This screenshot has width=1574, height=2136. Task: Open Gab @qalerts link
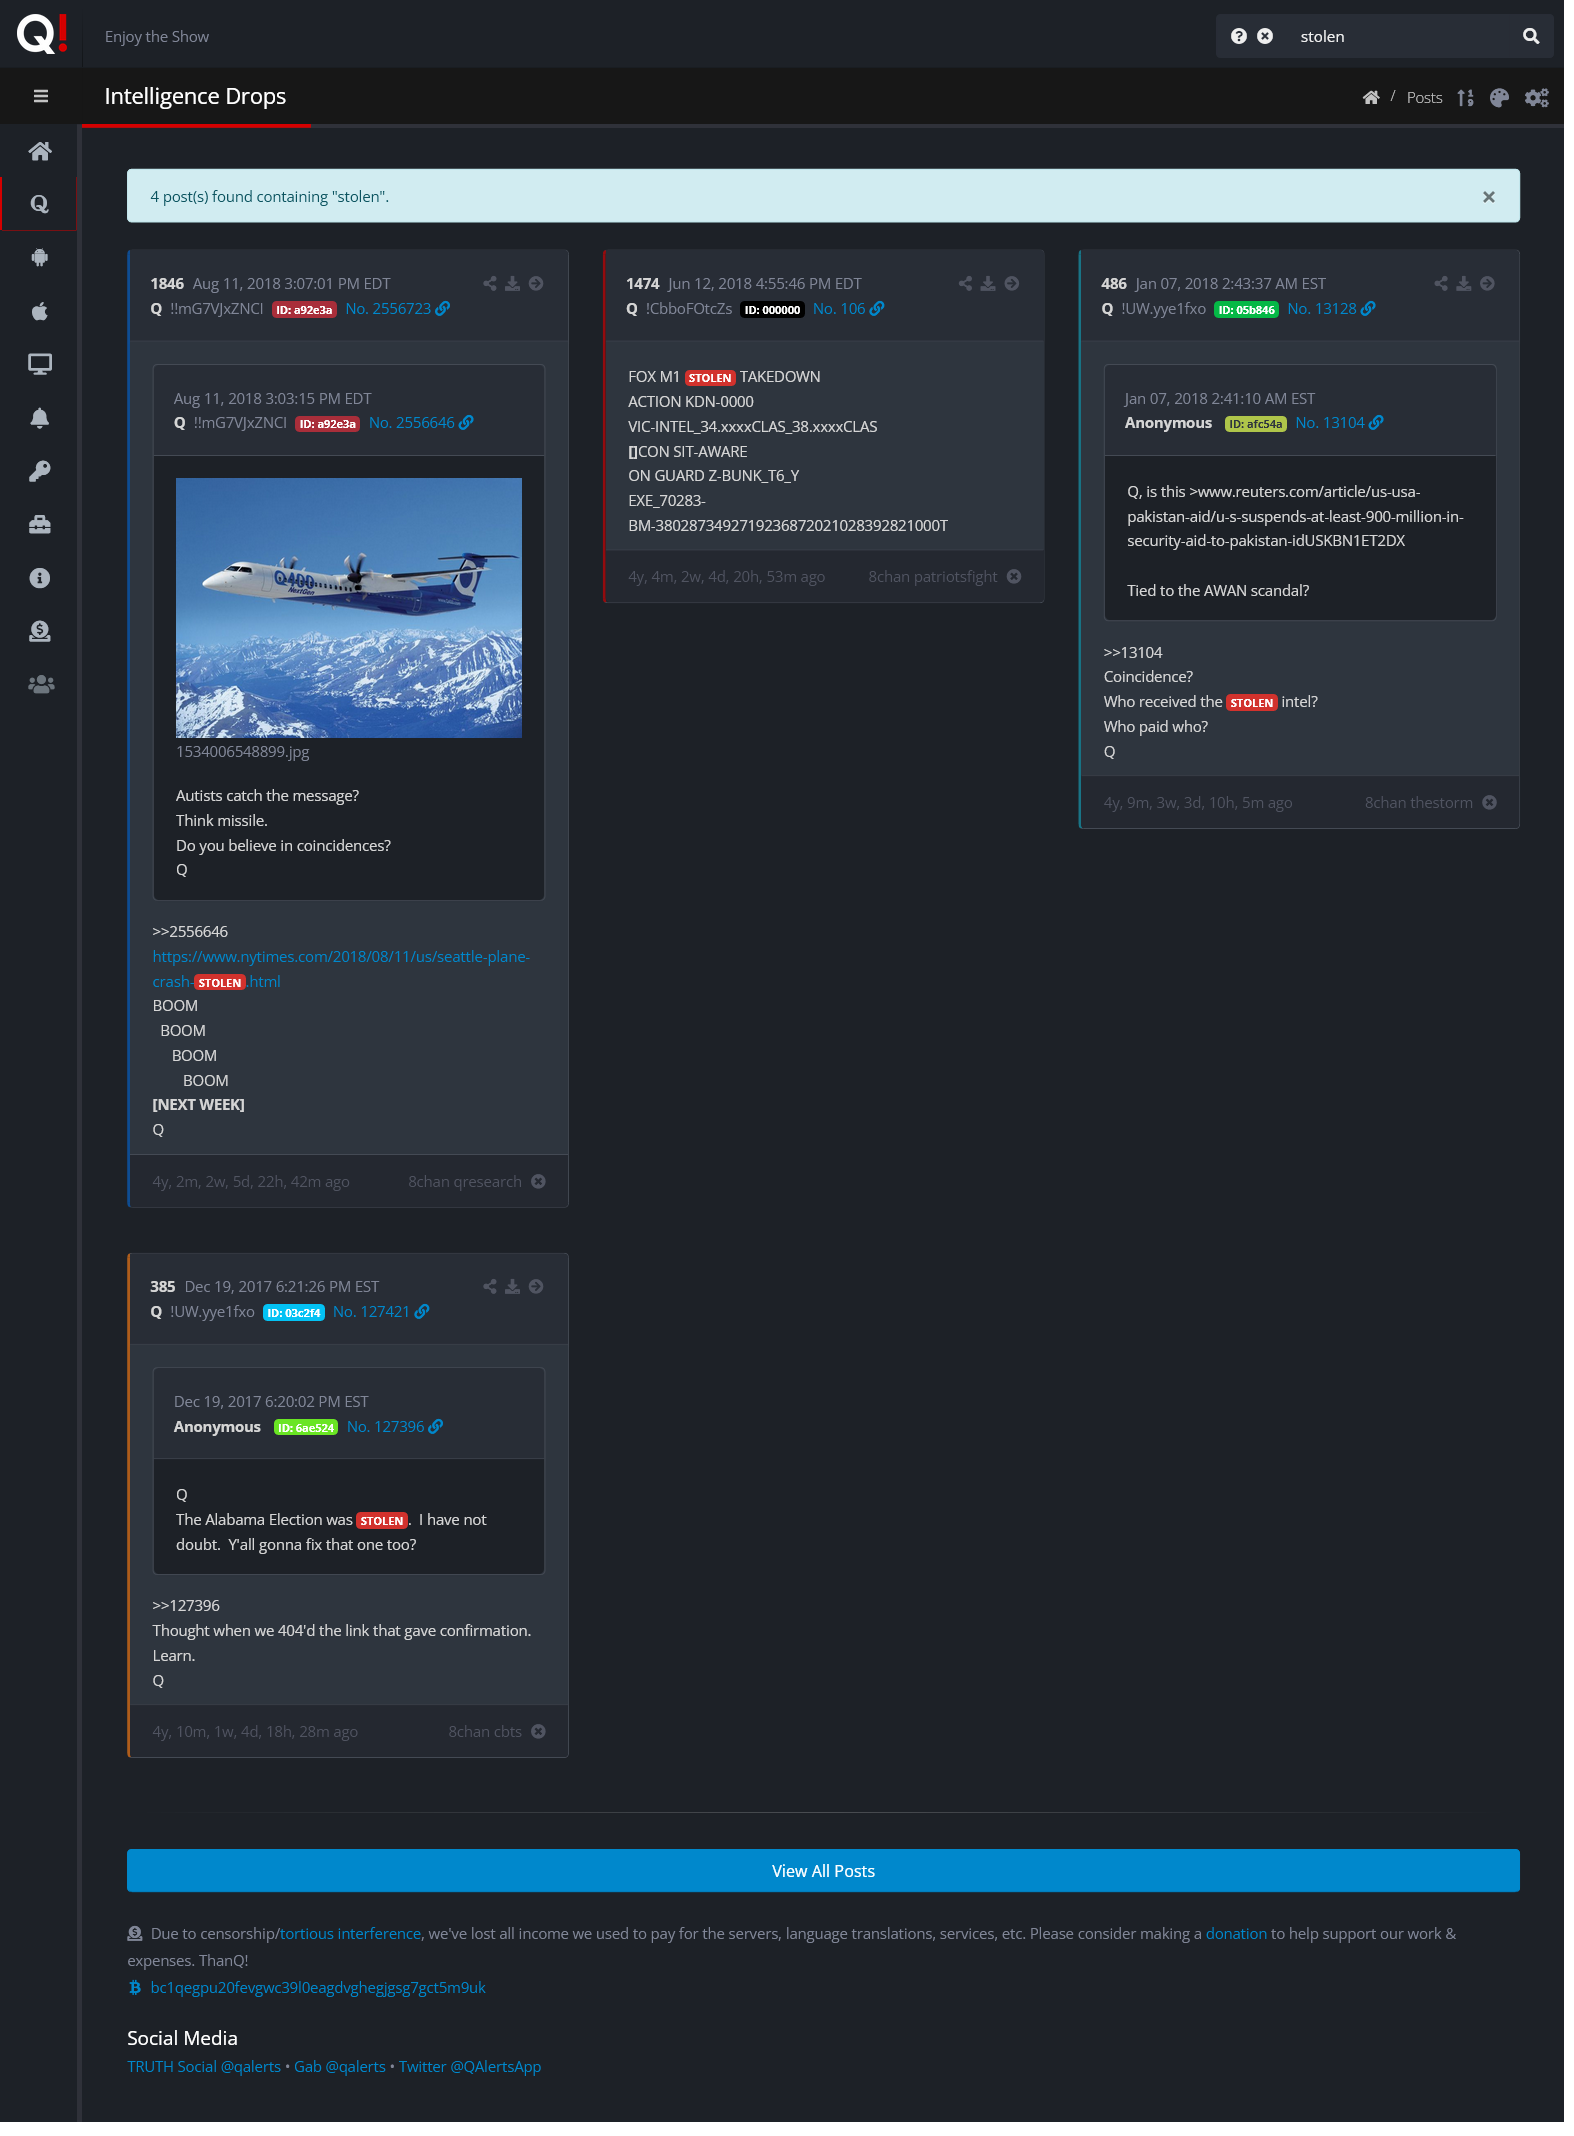[340, 2067]
